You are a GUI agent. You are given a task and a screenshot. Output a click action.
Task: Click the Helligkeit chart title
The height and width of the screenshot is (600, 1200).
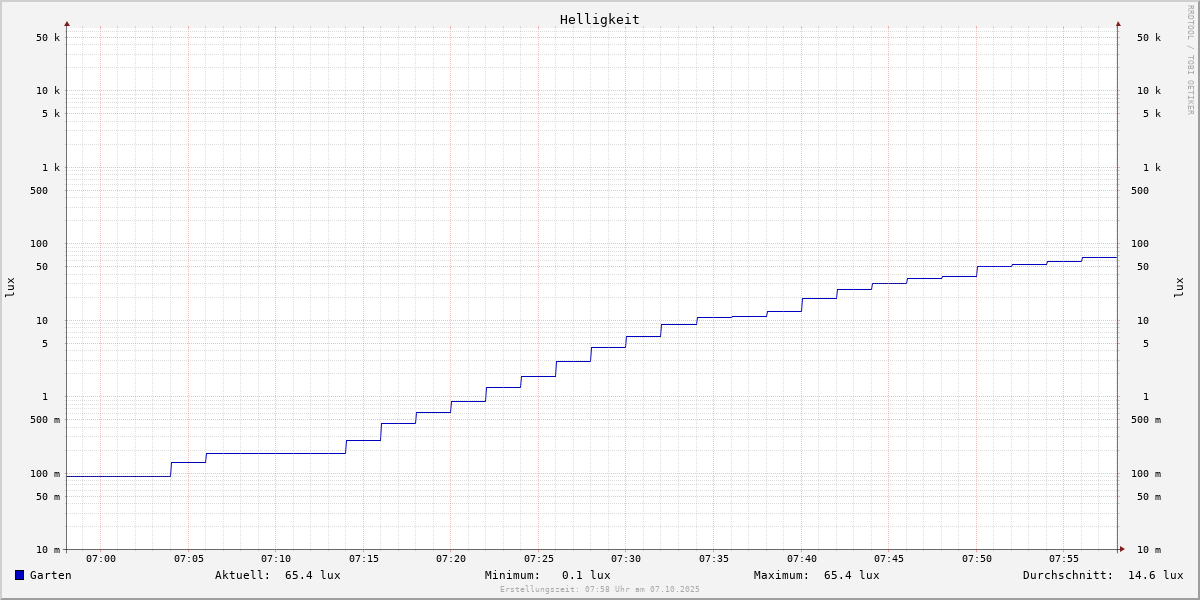(599, 19)
